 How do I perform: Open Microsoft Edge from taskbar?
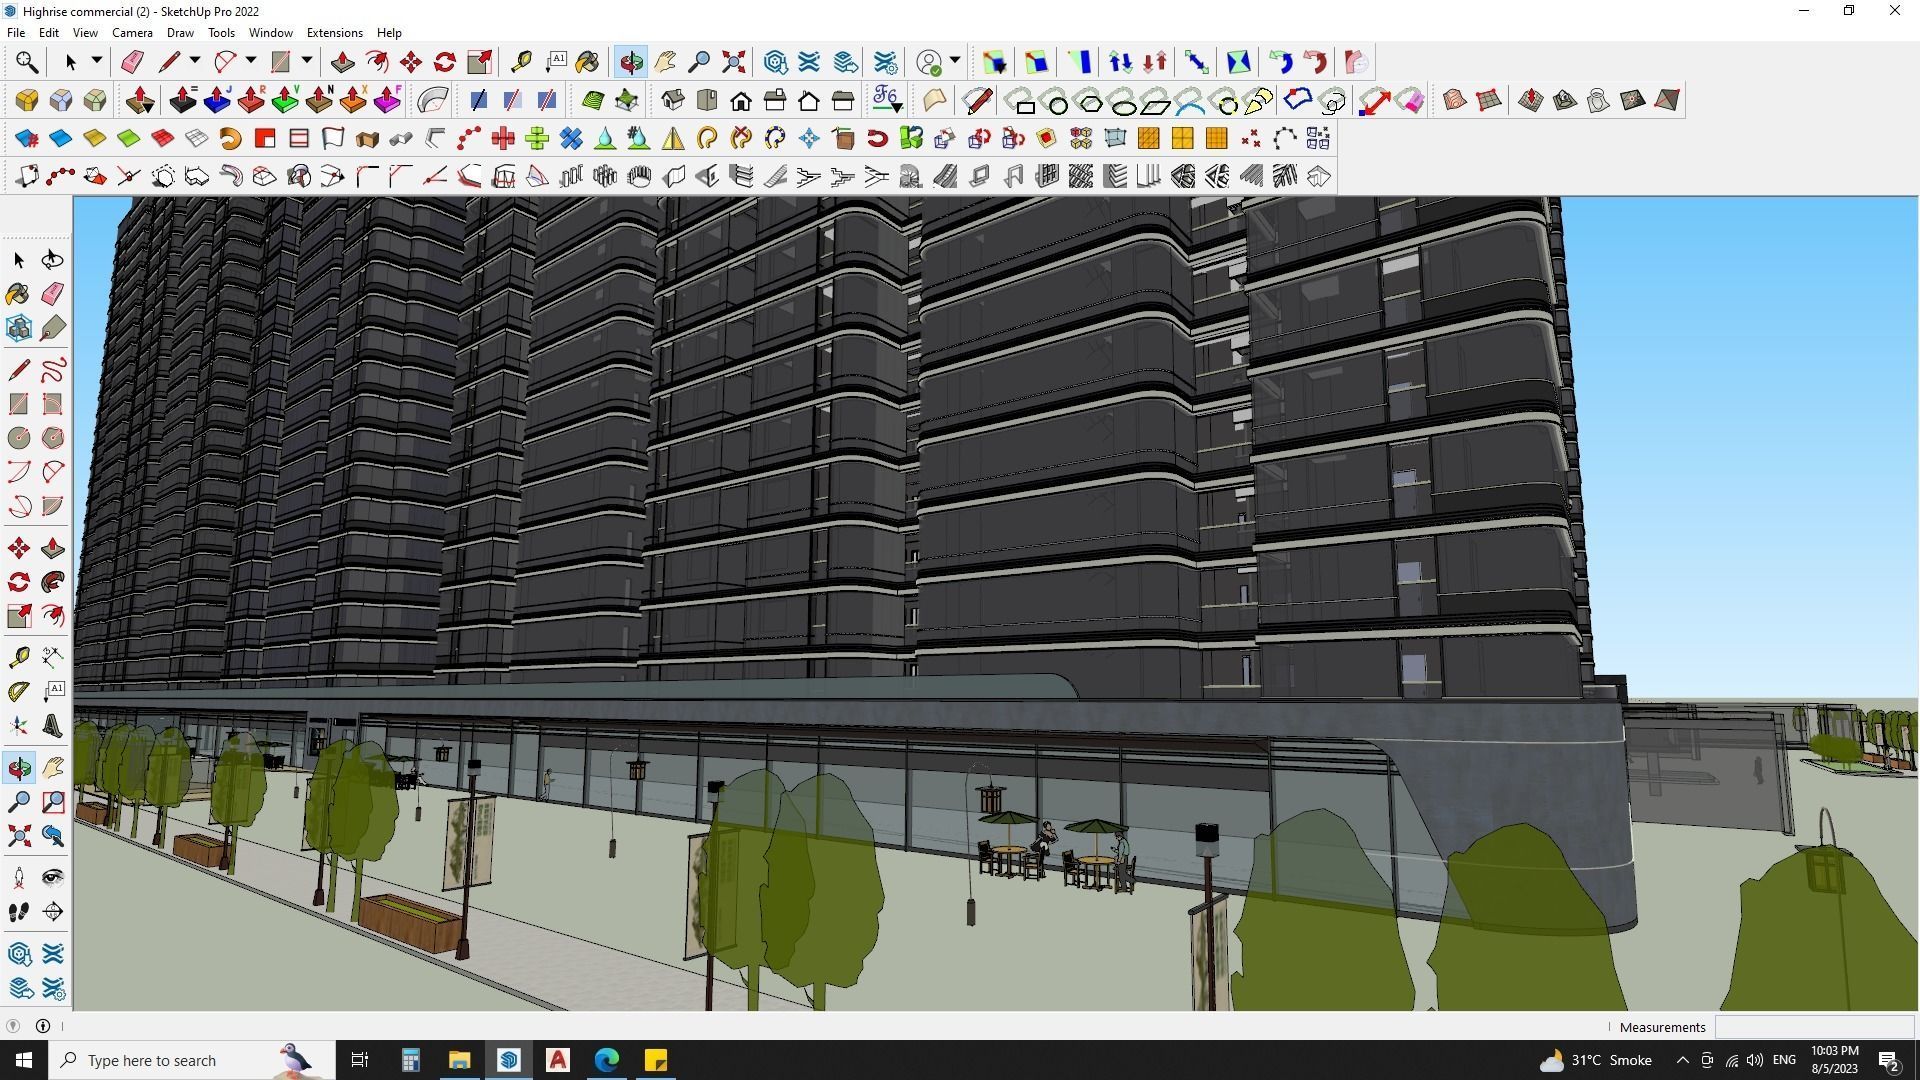click(607, 1060)
